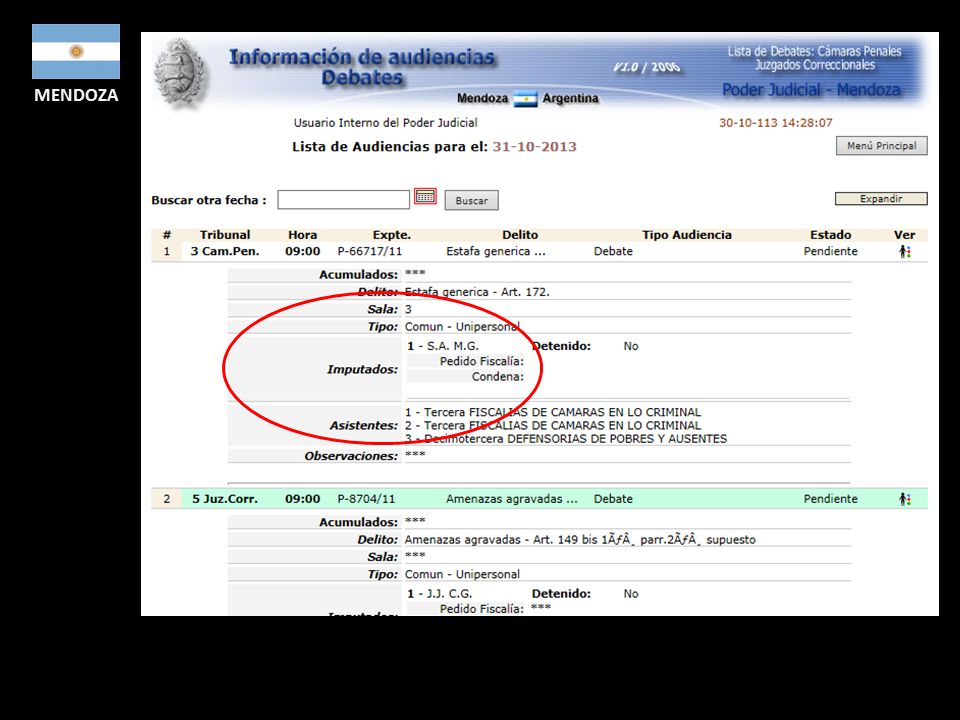960x720 pixels.
Task: Click Usuario Interno del Poder Judicial text
Action: 385,123
